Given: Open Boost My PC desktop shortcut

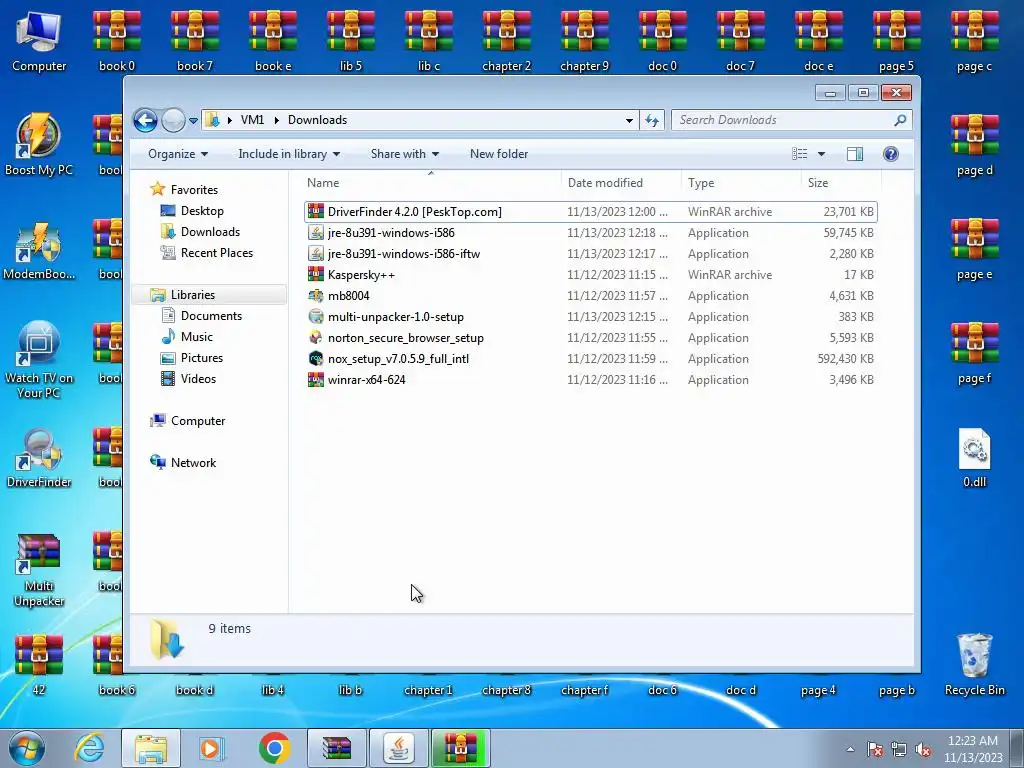Looking at the screenshot, I should pyautogui.click(x=39, y=144).
